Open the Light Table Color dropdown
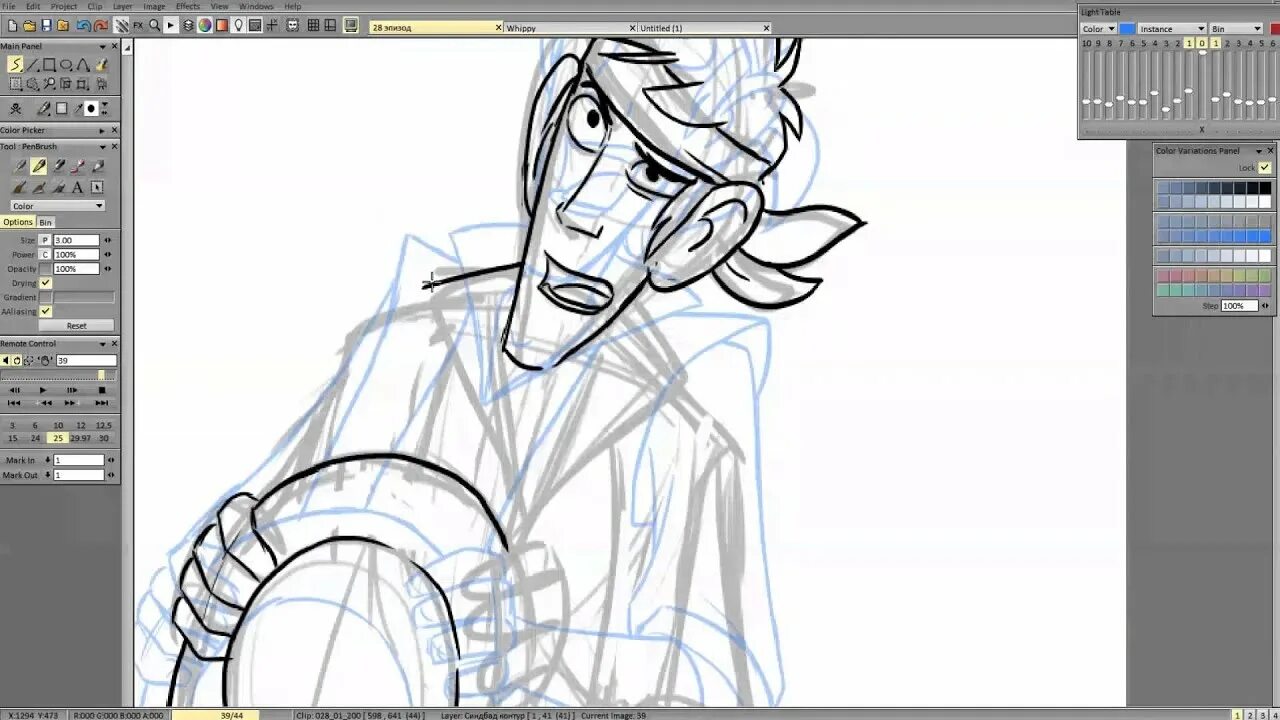The width and height of the screenshot is (1280, 720). point(1098,29)
